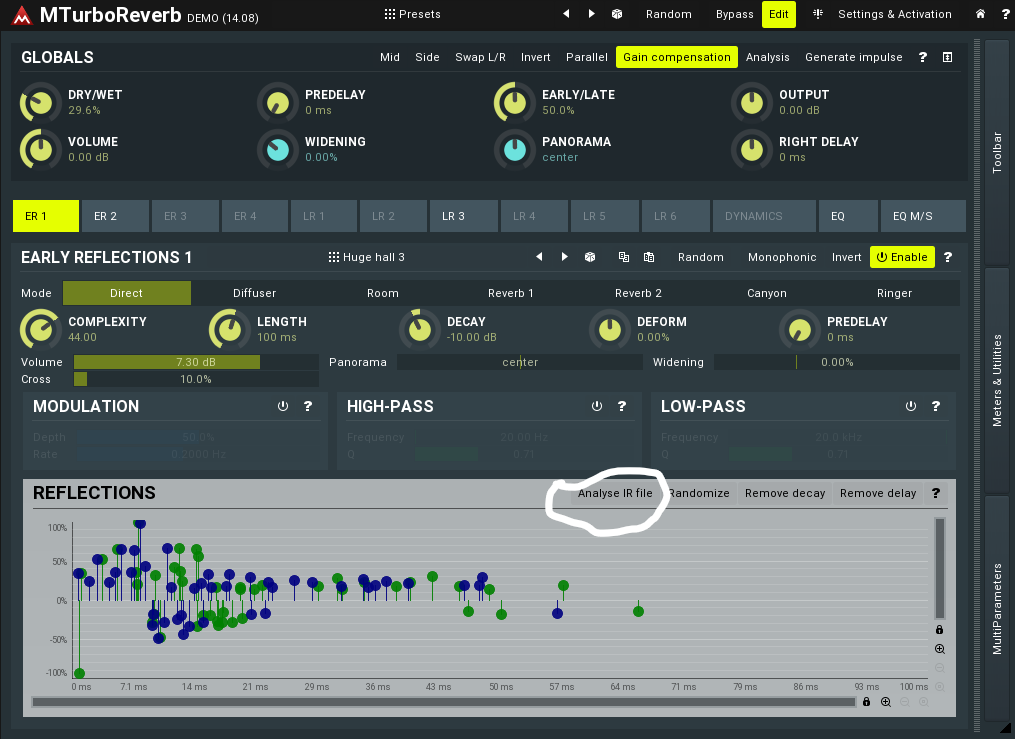Click the lock icon beside the horizontal scrollbar

tap(866, 702)
